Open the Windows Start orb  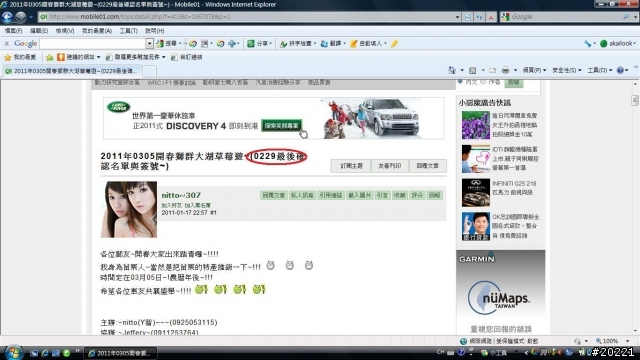[13, 352]
